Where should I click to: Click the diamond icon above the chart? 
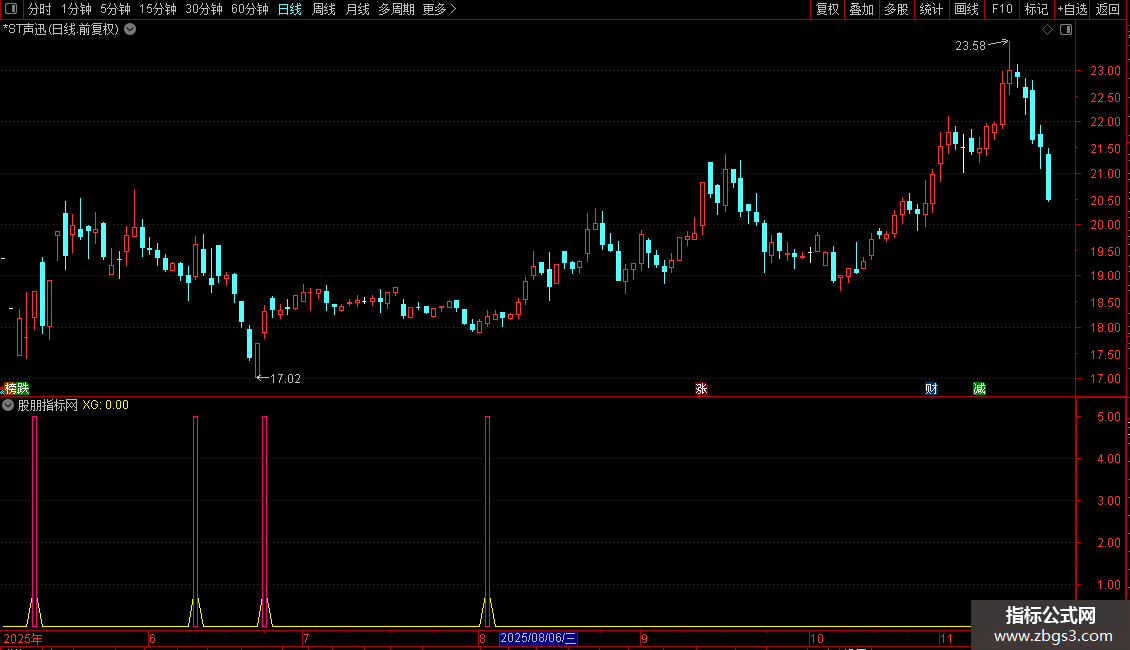1048,30
